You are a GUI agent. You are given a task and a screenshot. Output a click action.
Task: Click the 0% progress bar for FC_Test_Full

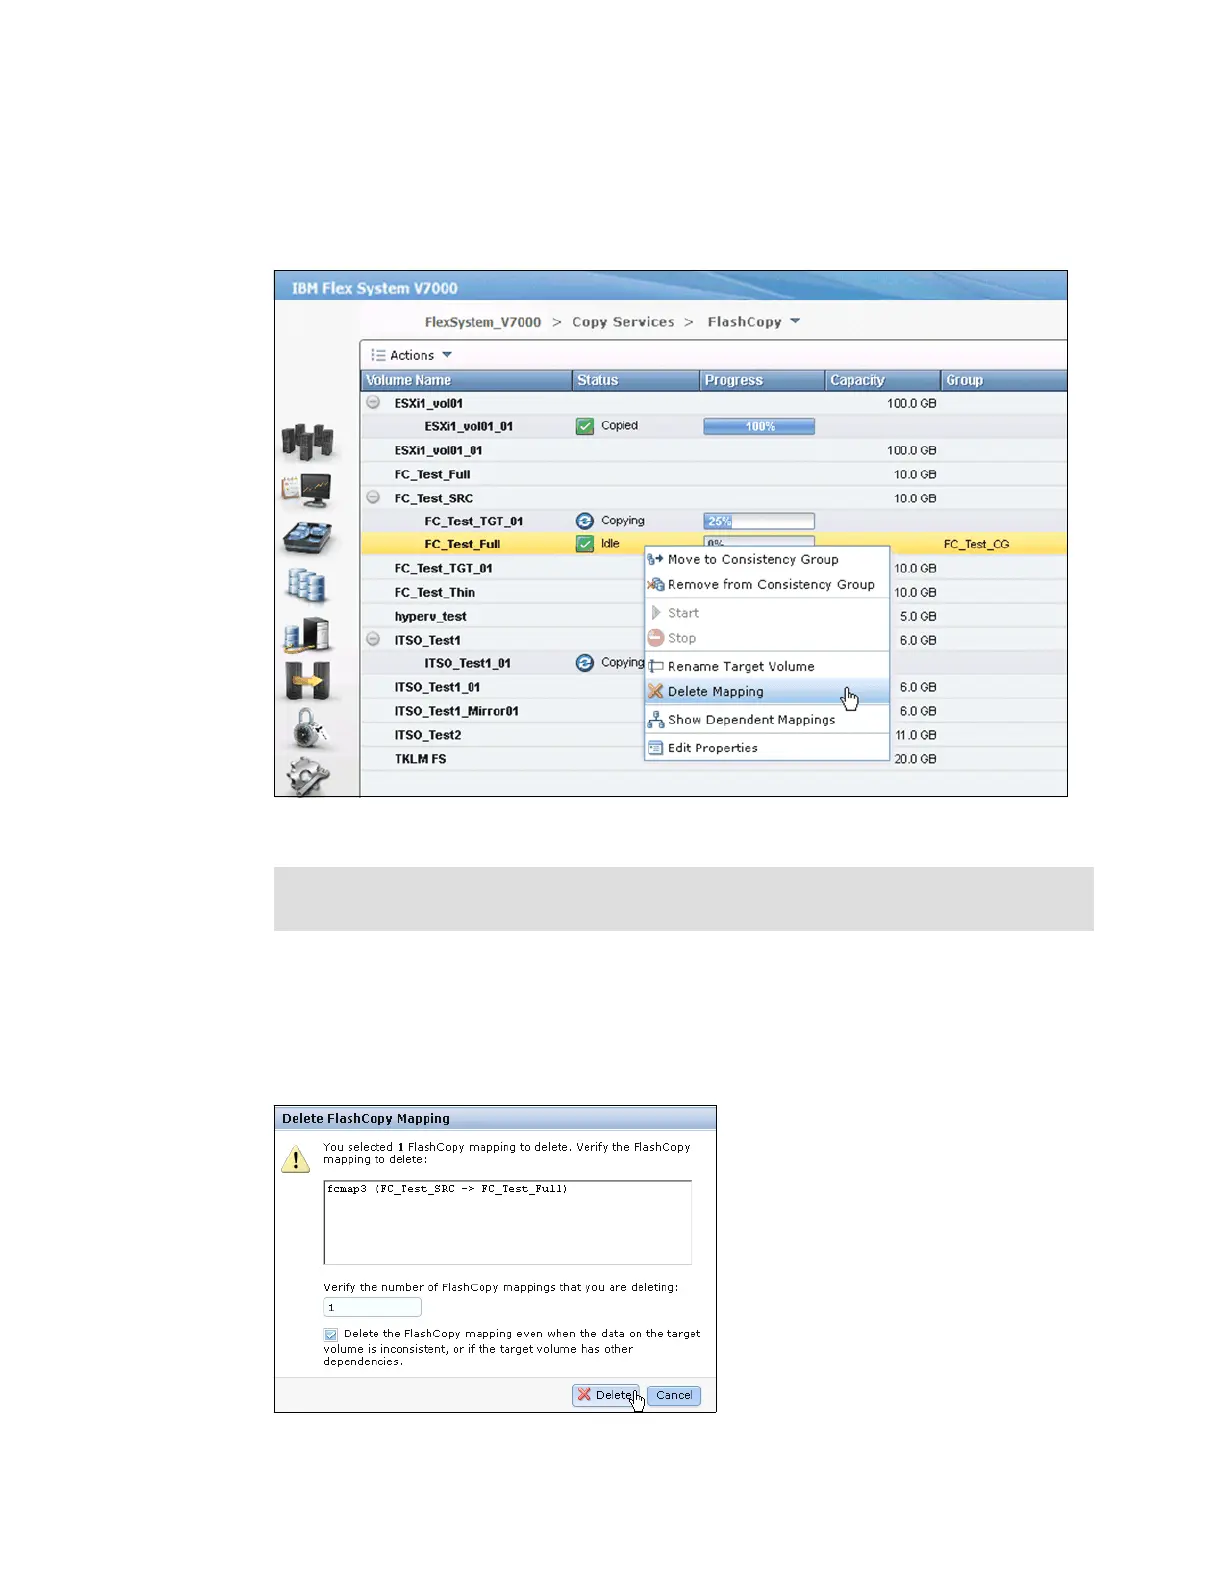(x=759, y=544)
